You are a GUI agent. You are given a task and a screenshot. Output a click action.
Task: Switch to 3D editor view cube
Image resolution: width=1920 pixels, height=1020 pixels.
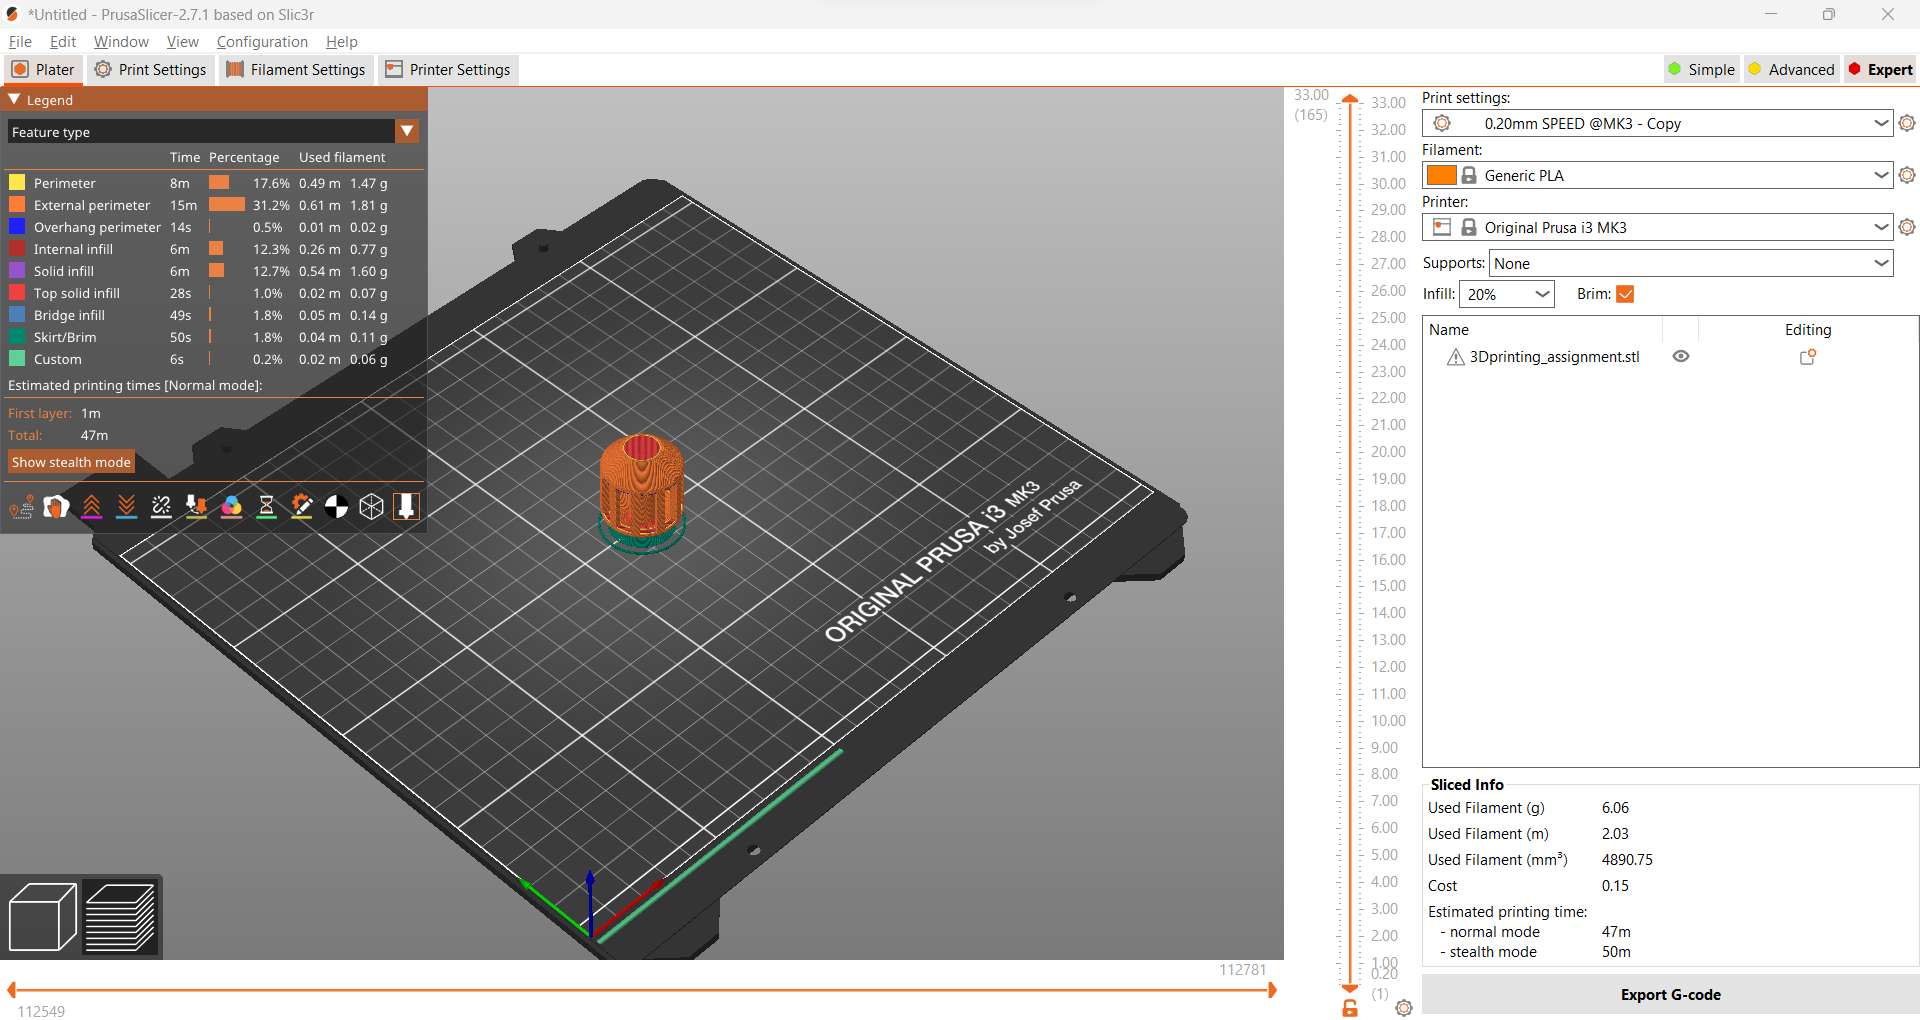[x=42, y=916]
